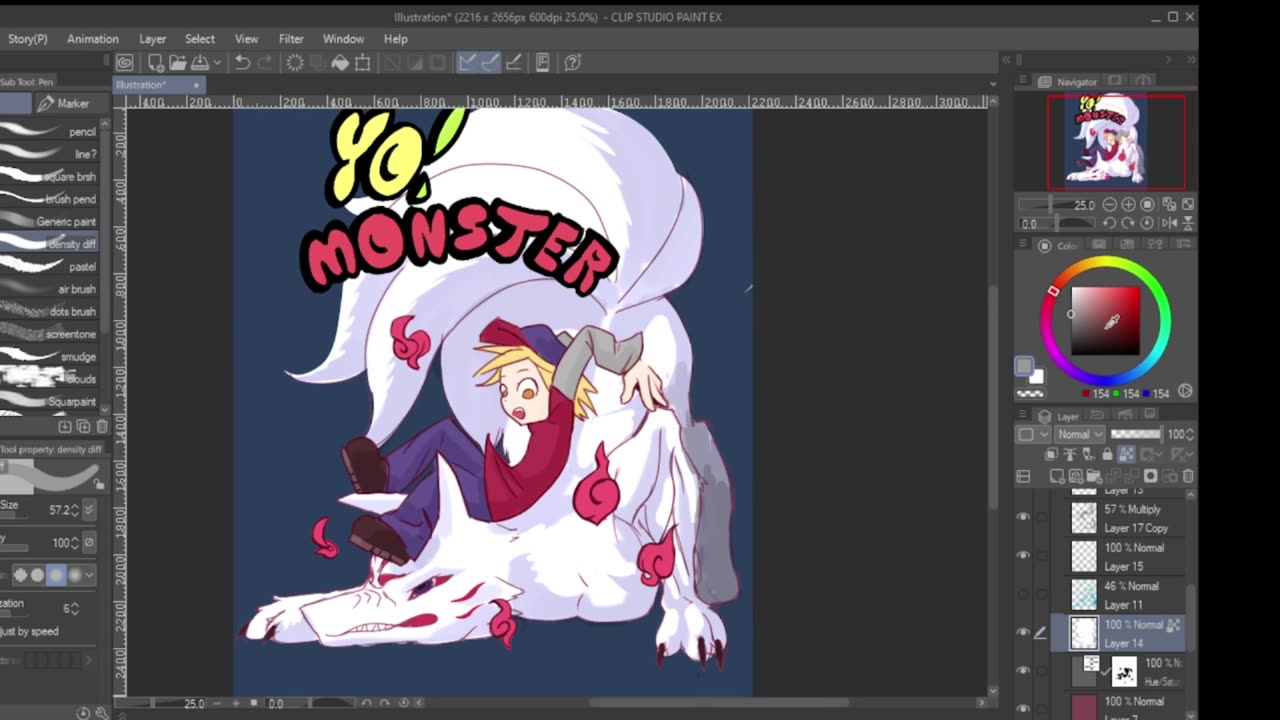Open the Normal blending mode dropdown
This screenshot has height=720, width=1280.
(1080, 434)
